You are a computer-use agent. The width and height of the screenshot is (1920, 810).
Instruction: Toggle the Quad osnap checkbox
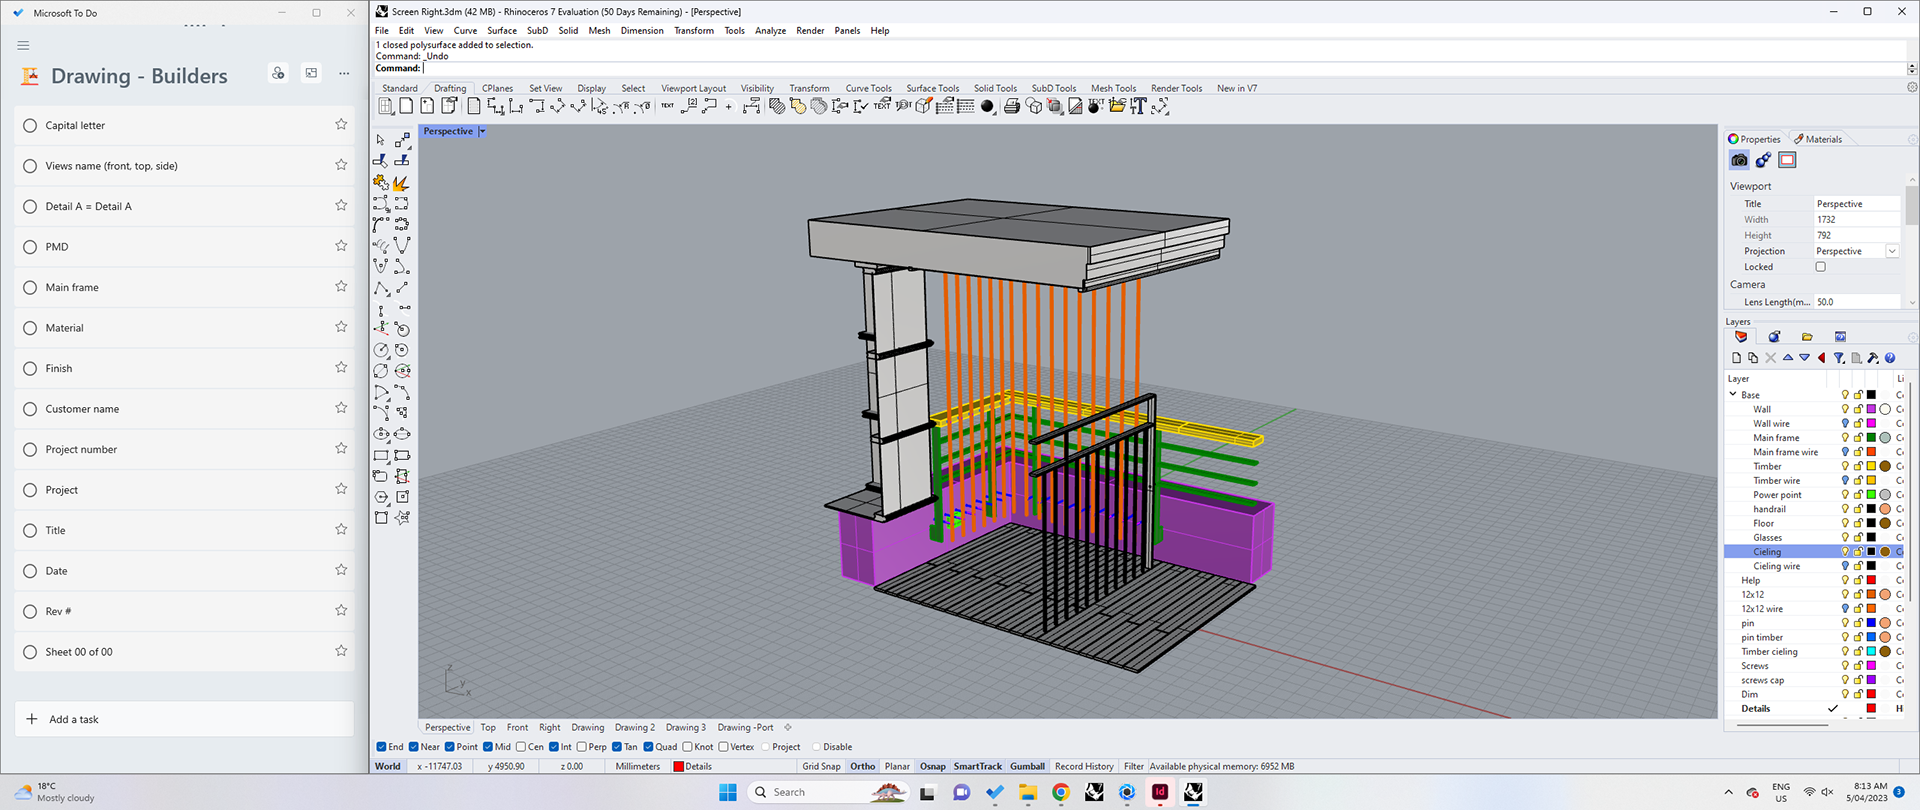click(649, 747)
